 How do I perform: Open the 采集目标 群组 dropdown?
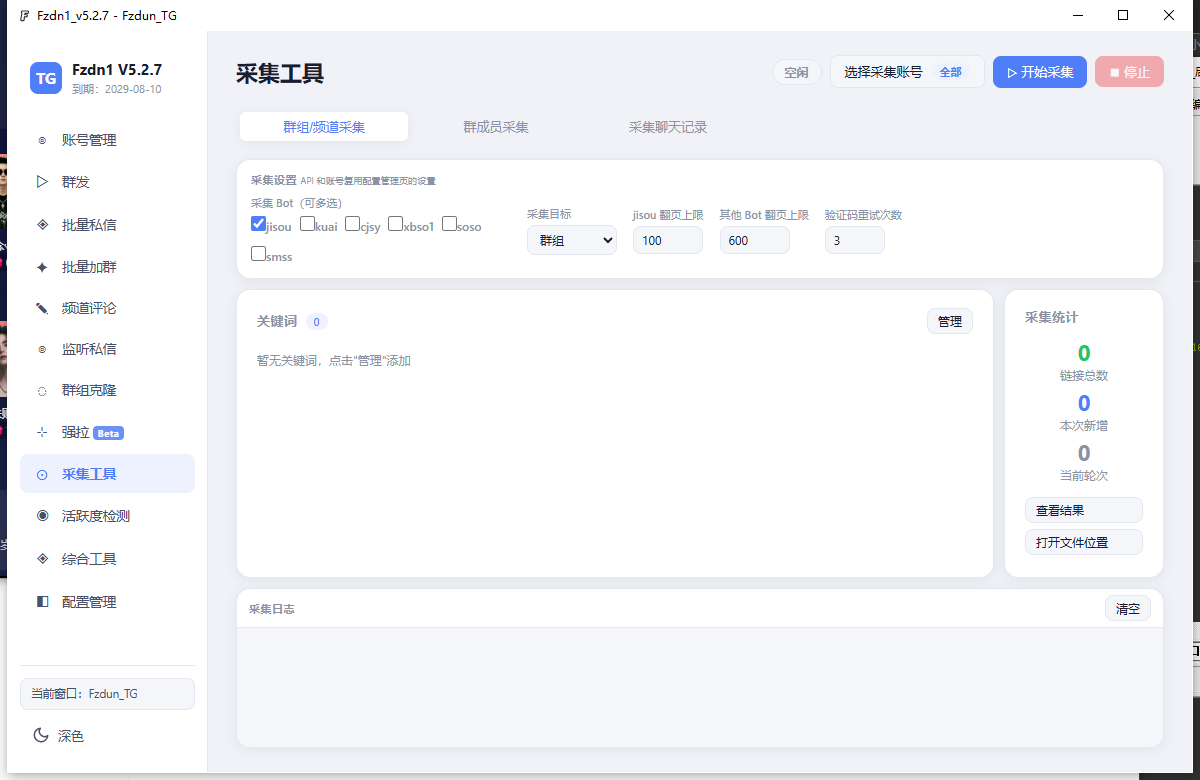click(572, 240)
